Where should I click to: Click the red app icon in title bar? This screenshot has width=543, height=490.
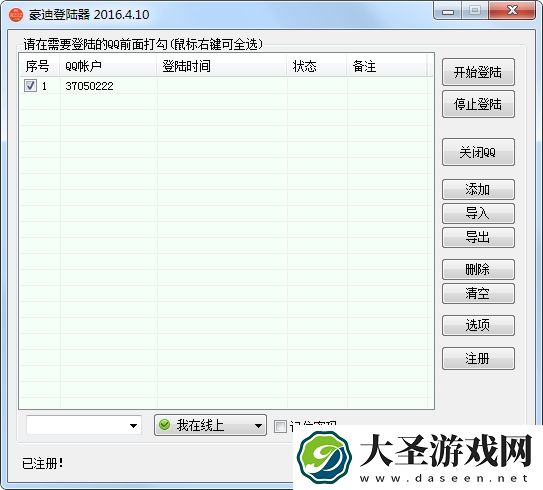coord(16,15)
